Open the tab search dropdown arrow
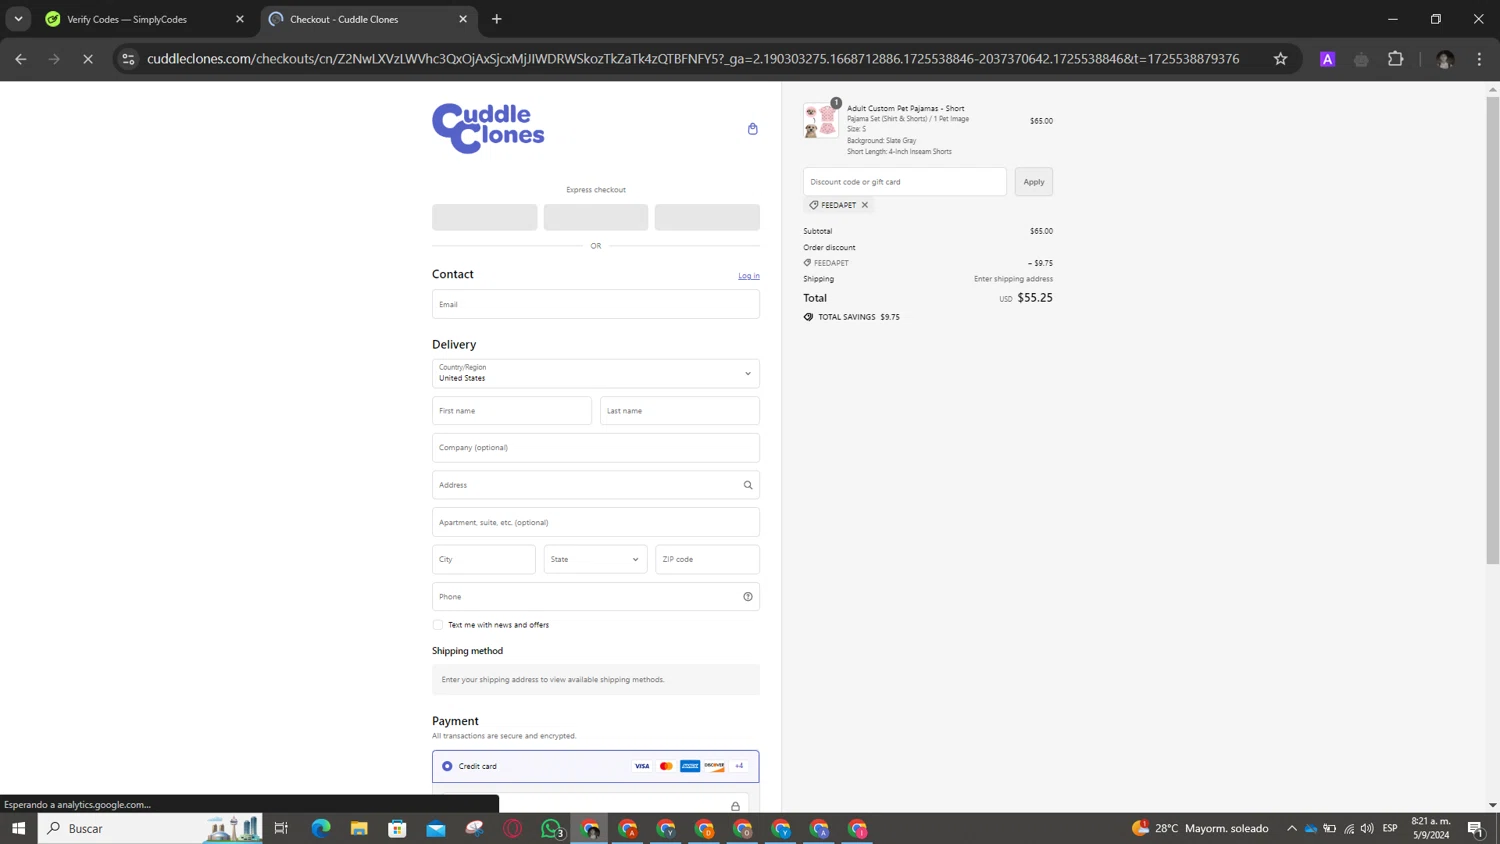This screenshot has width=1500, height=844. 18,19
